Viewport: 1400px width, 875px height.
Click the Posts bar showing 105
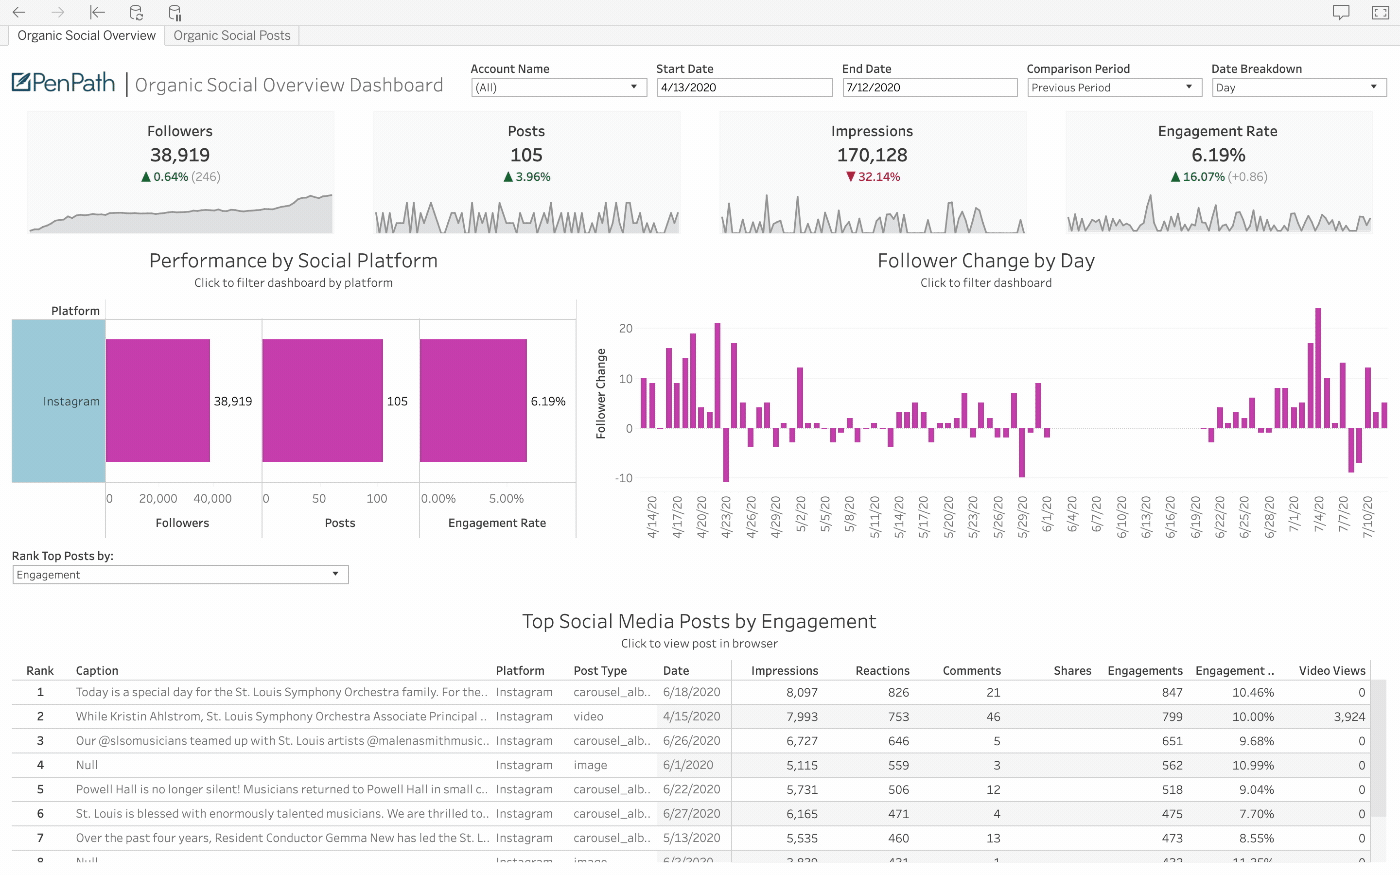(322, 400)
